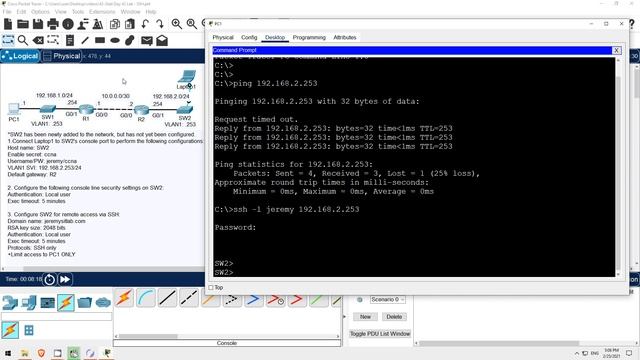Click the Print icon

tap(53, 24)
